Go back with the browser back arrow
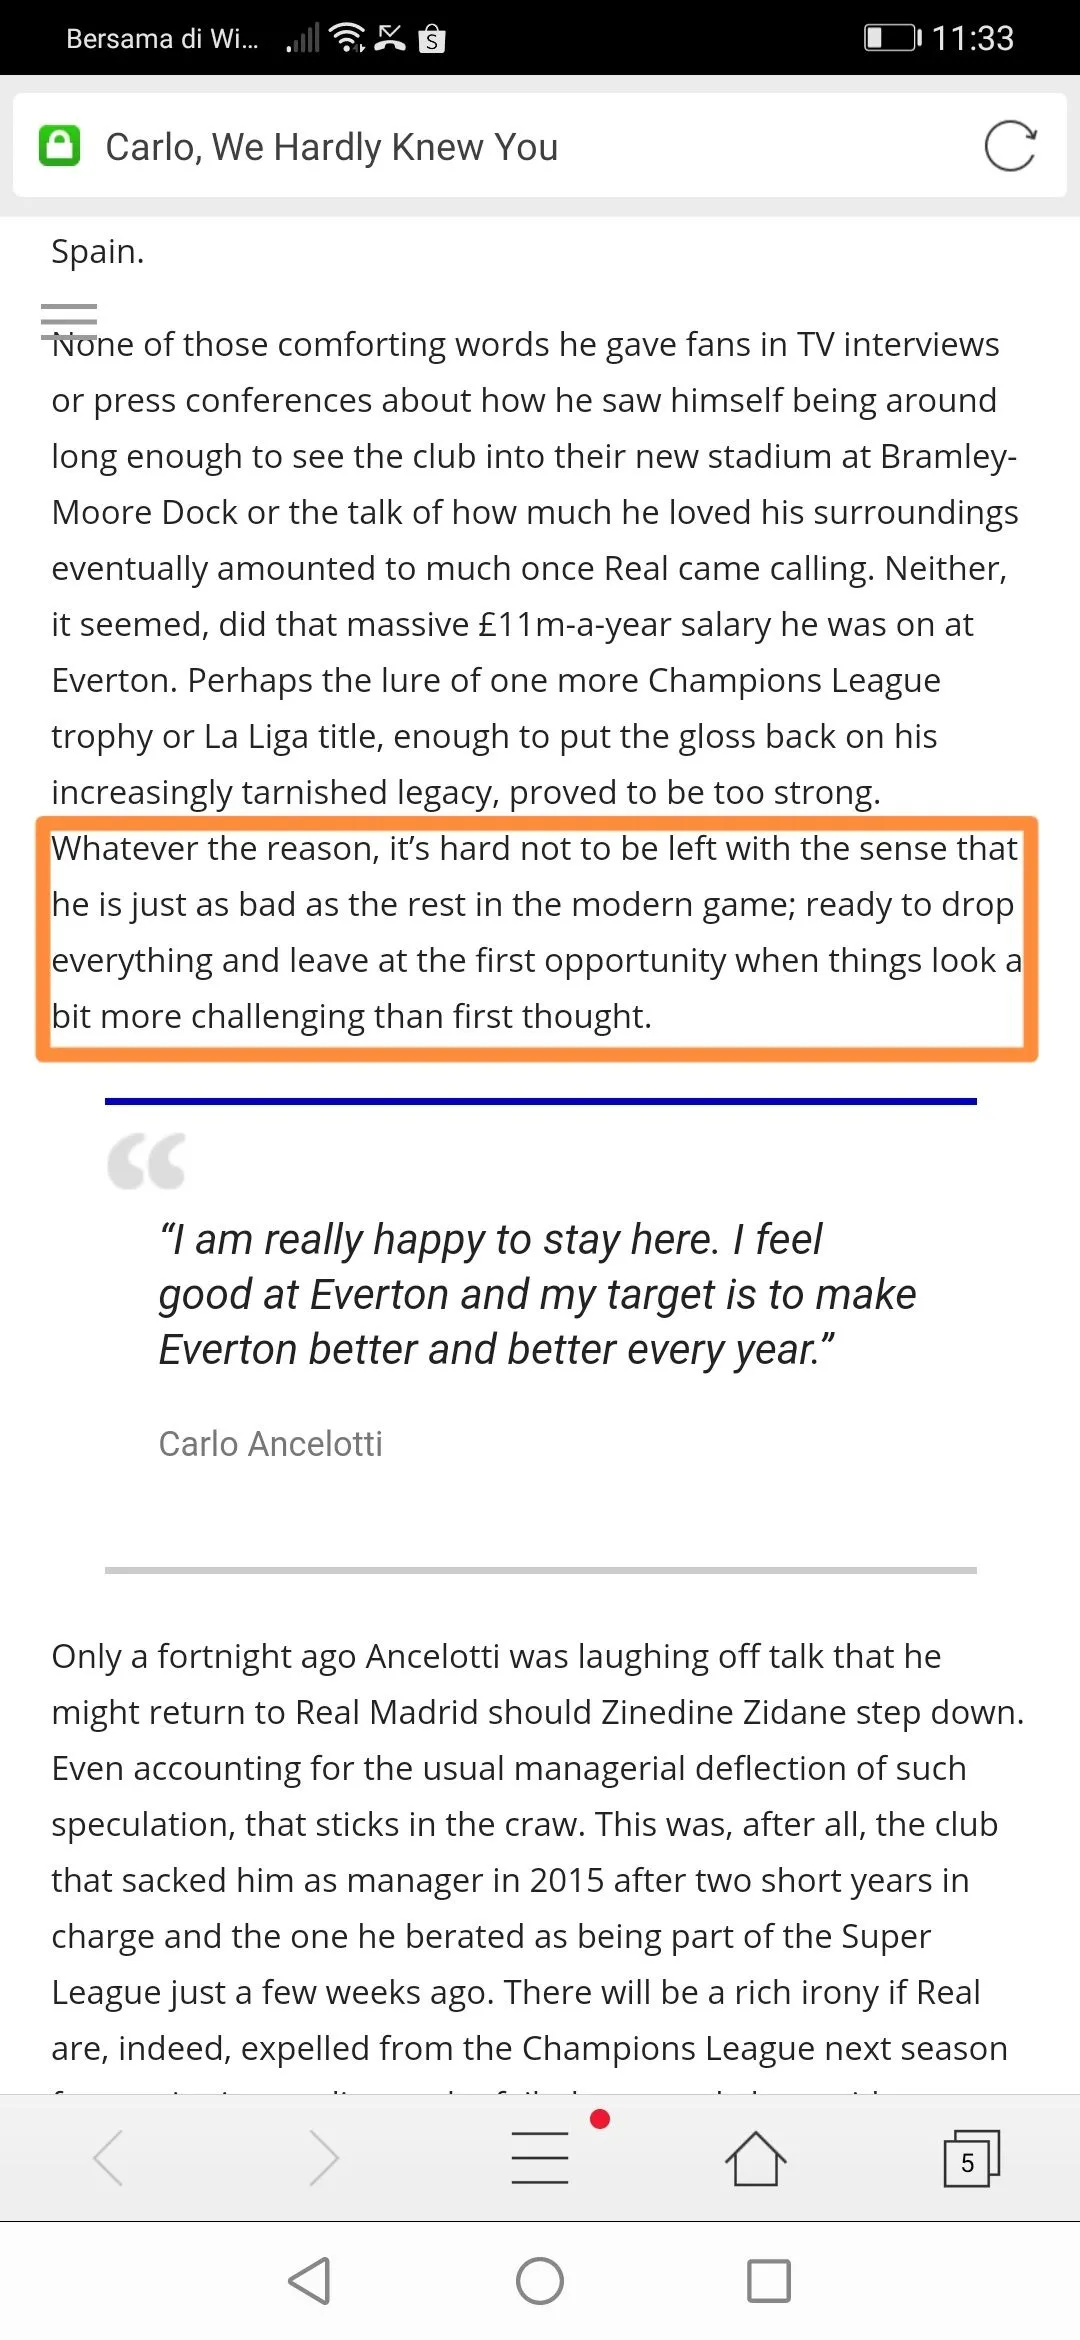Screen dimensions: 1080x2340 point(108,2157)
